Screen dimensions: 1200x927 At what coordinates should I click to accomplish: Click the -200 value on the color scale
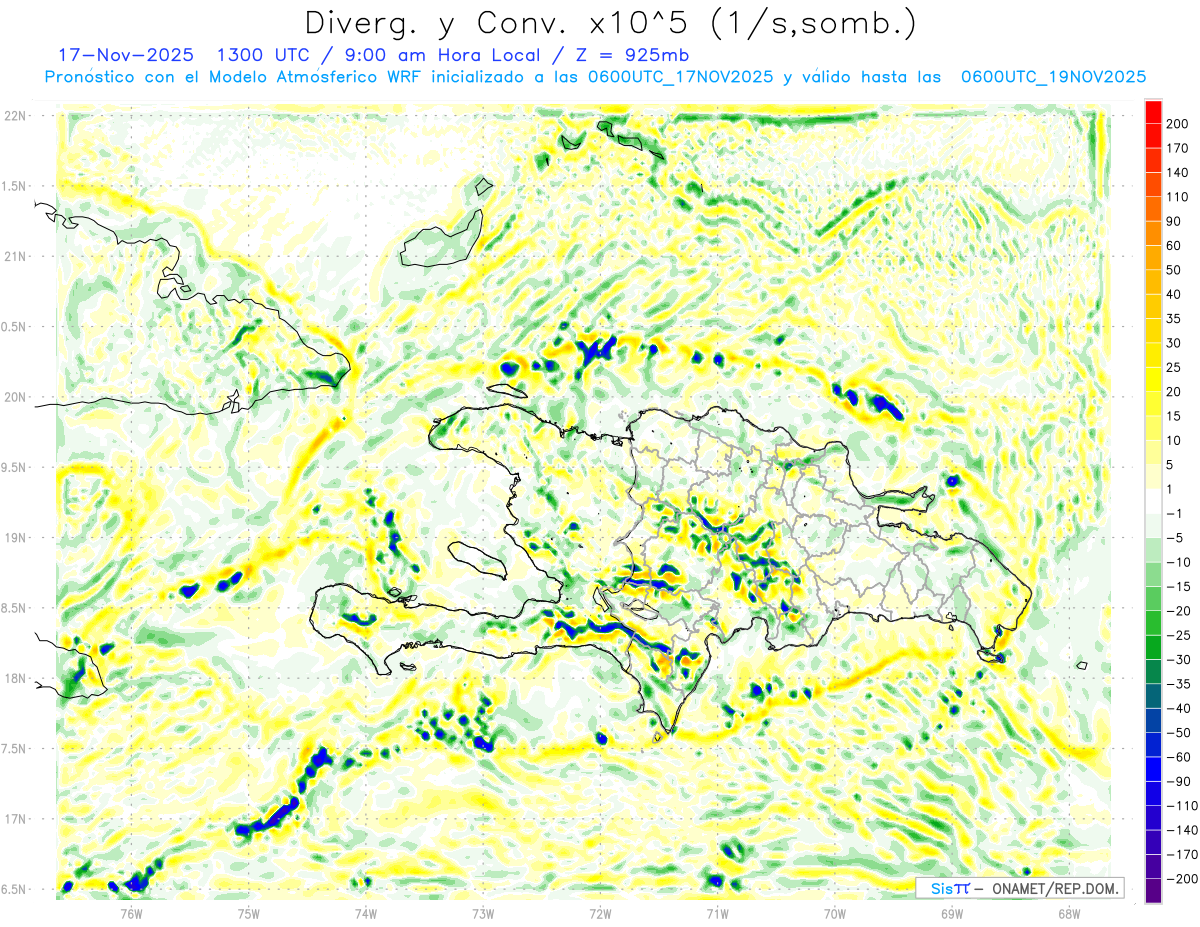[1183, 879]
